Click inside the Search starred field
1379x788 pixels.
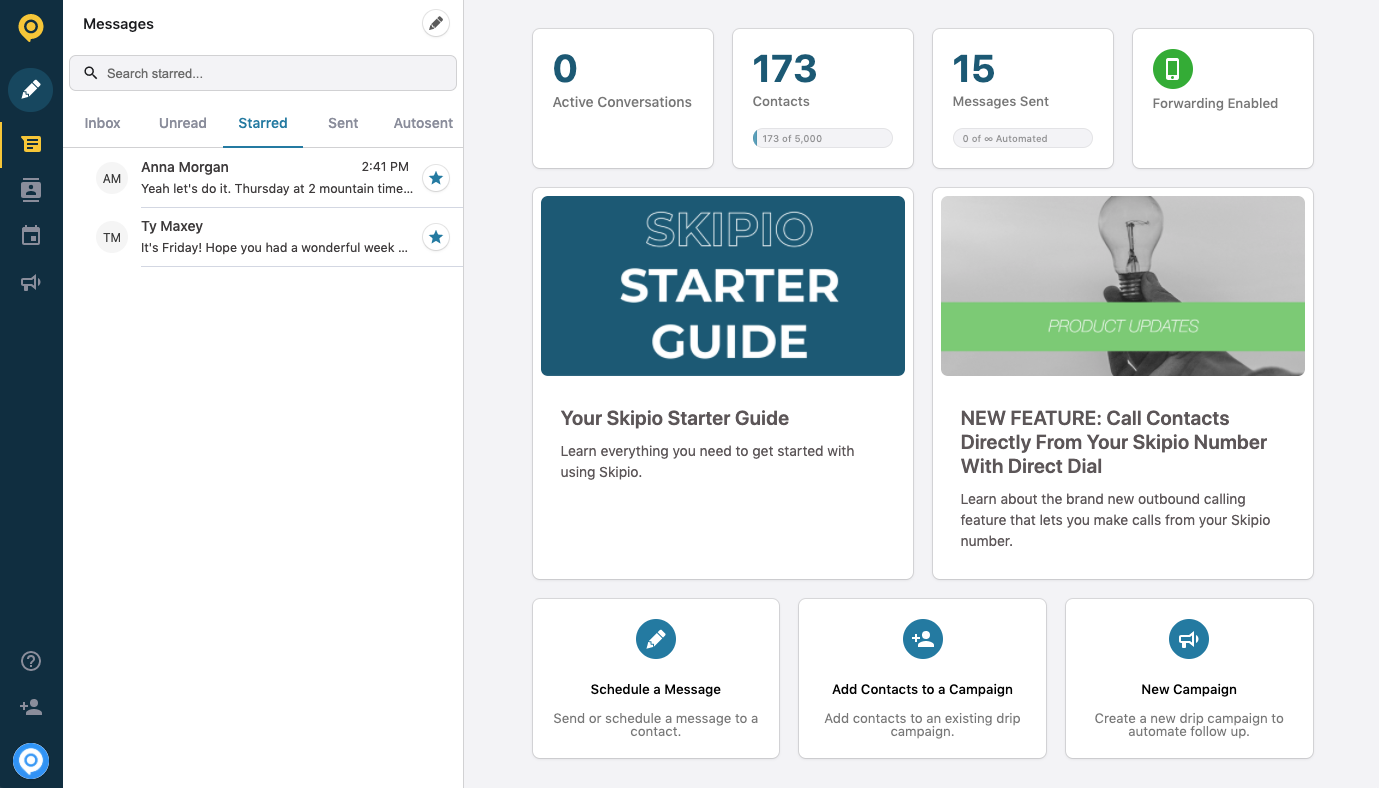point(262,73)
